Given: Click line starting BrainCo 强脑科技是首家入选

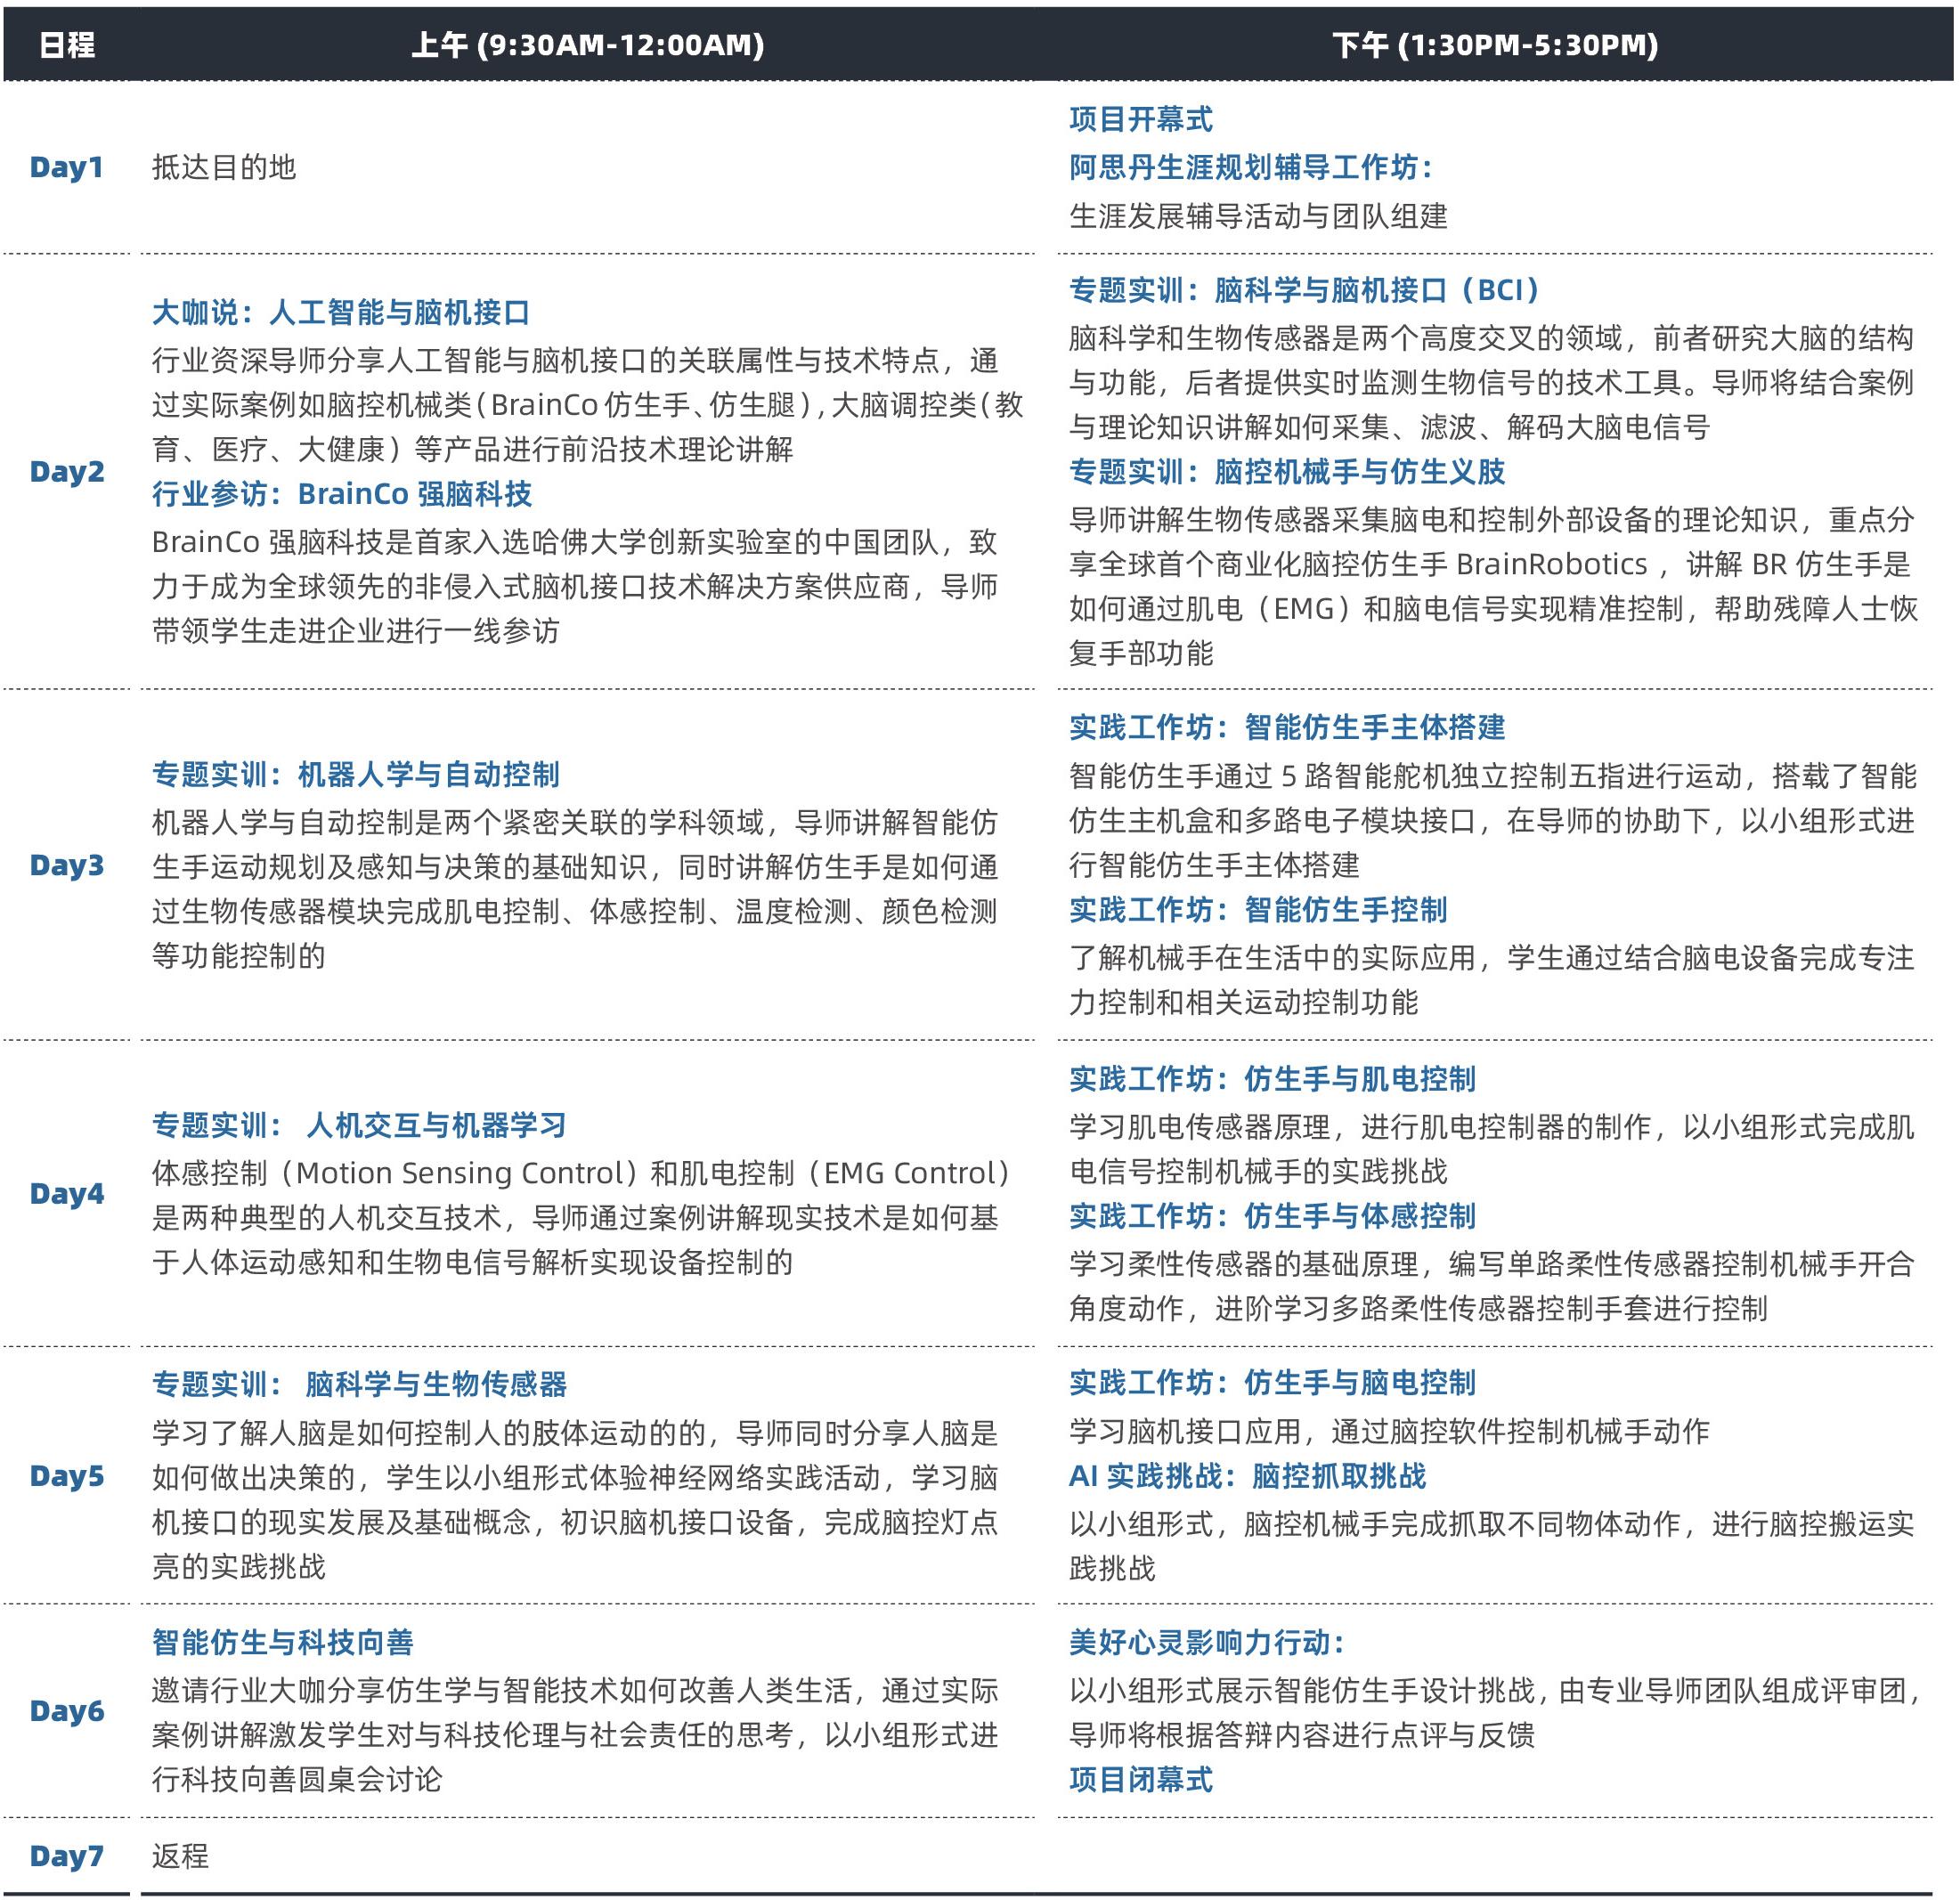Looking at the screenshot, I should point(575,542).
